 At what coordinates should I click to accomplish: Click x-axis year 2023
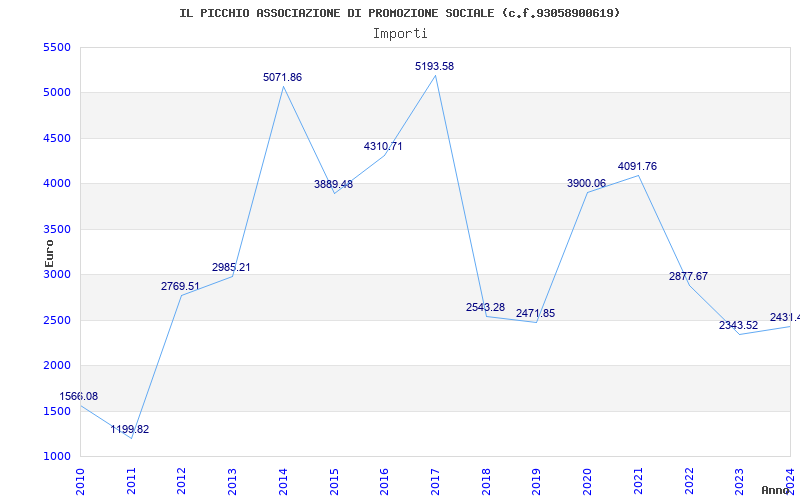(740, 481)
